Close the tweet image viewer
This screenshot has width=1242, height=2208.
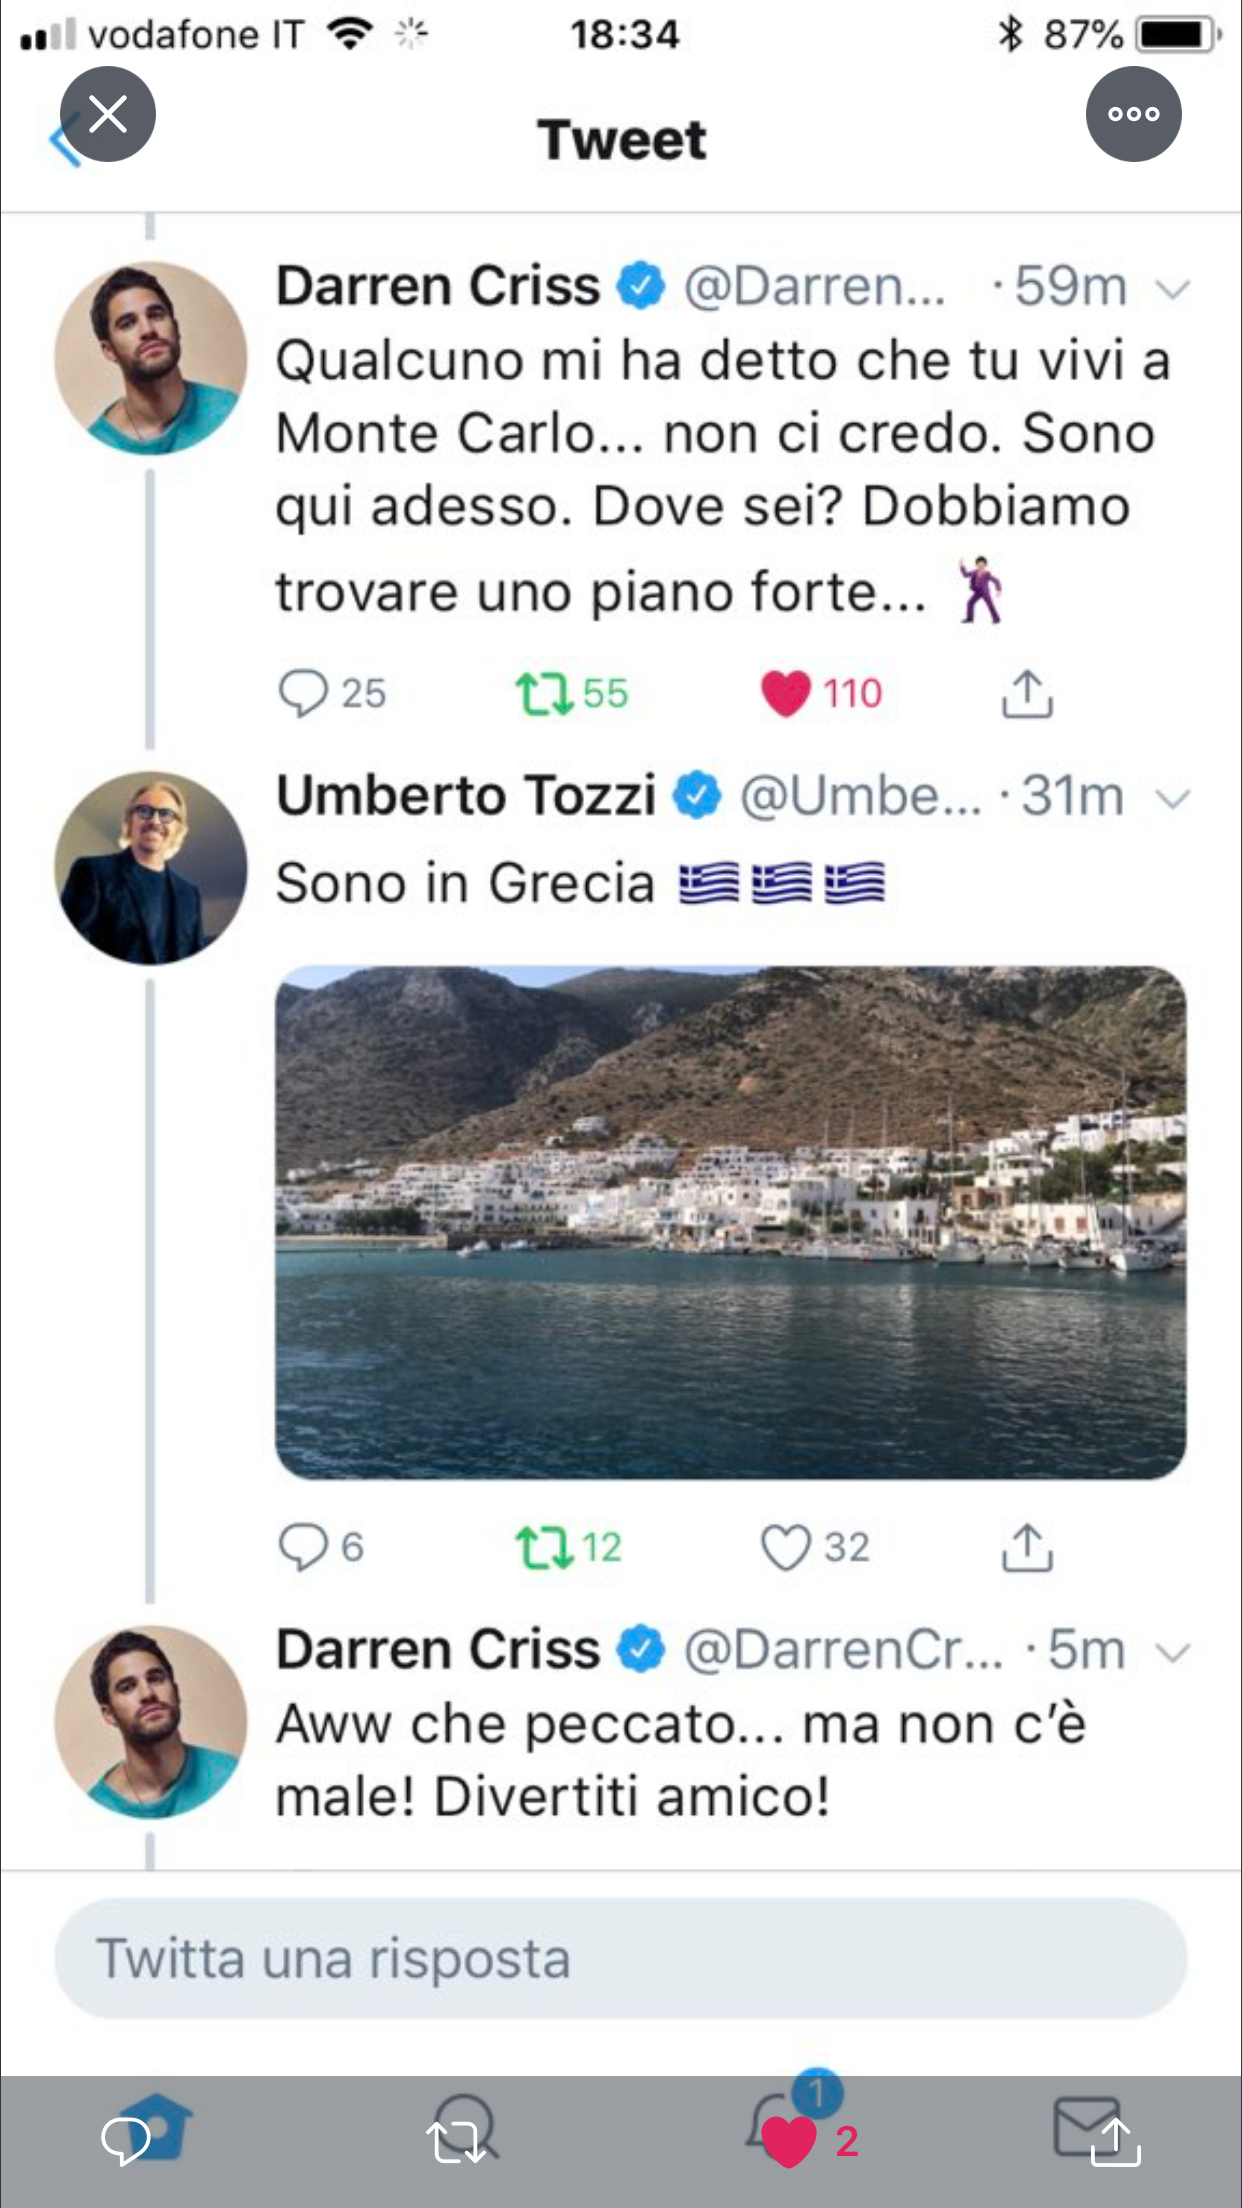(x=108, y=114)
